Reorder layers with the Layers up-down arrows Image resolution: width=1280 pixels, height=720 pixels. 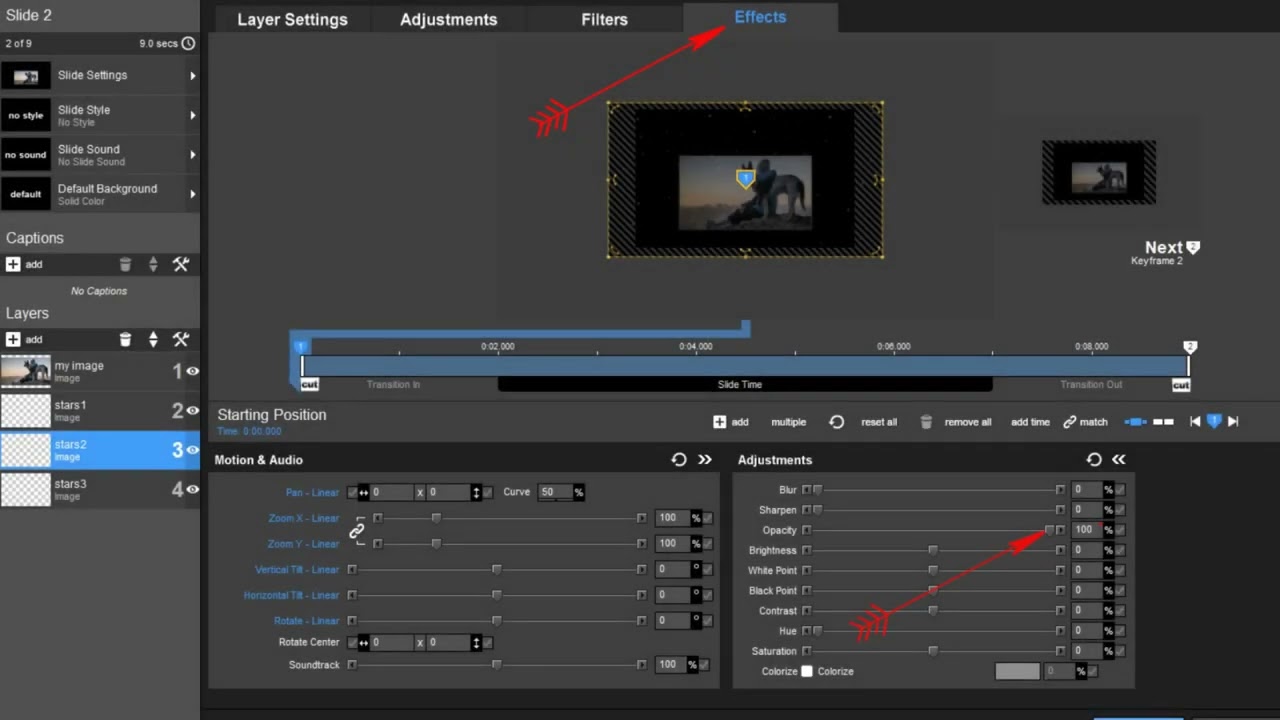tap(153, 339)
